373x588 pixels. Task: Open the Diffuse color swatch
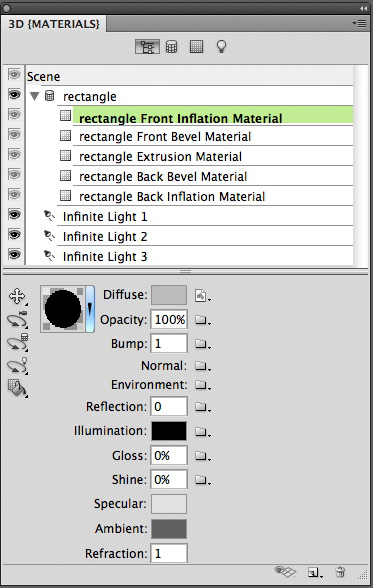[x=169, y=295]
